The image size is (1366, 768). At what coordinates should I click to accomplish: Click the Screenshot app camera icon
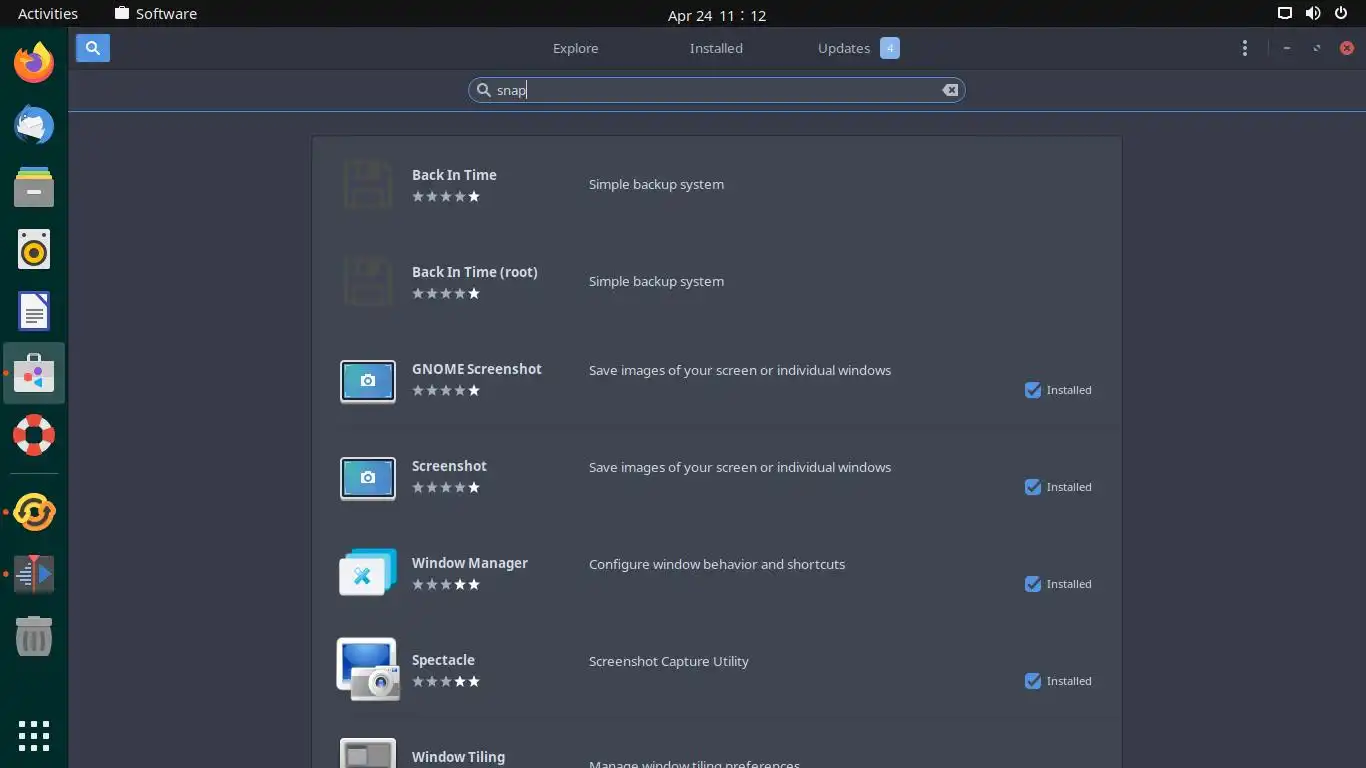pyautogui.click(x=368, y=478)
